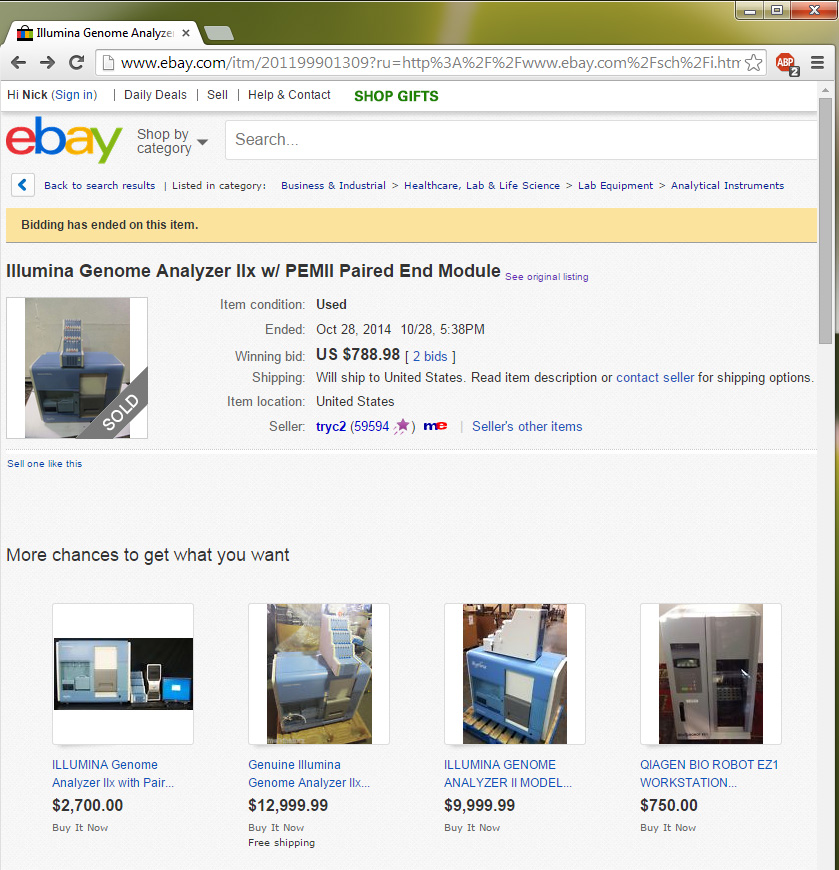Open the Adblock Plus extension icon
The width and height of the screenshot is (839, 870).
point(787,64)
